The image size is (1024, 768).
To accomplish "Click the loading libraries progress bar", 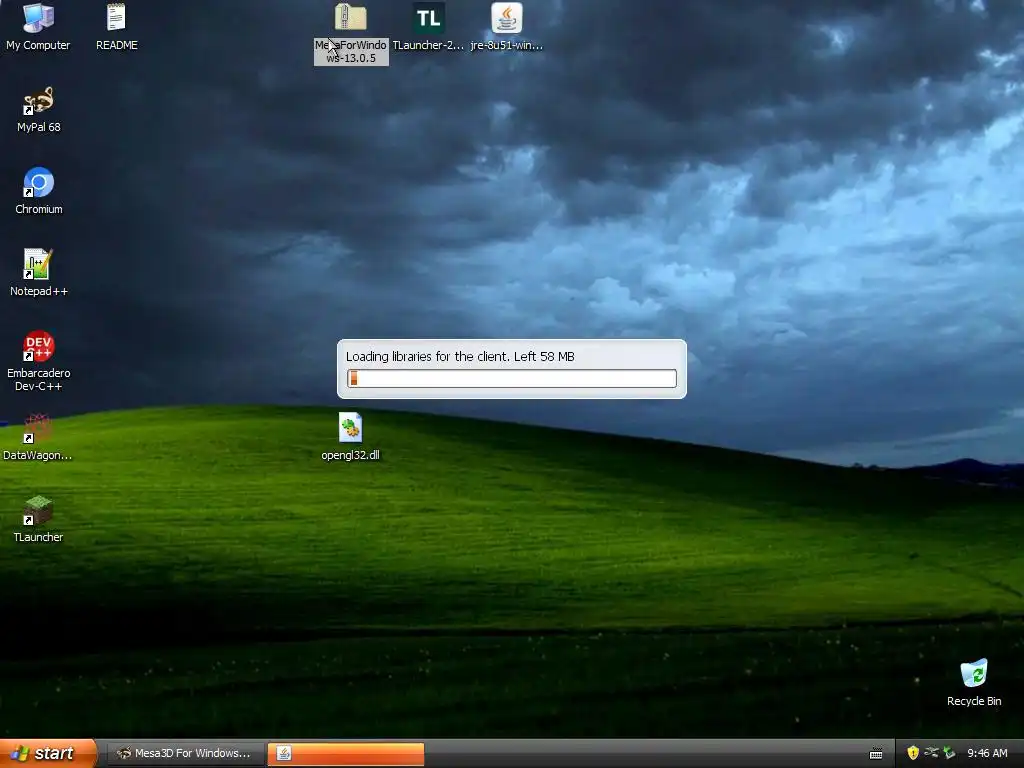I will click(512, 378).
